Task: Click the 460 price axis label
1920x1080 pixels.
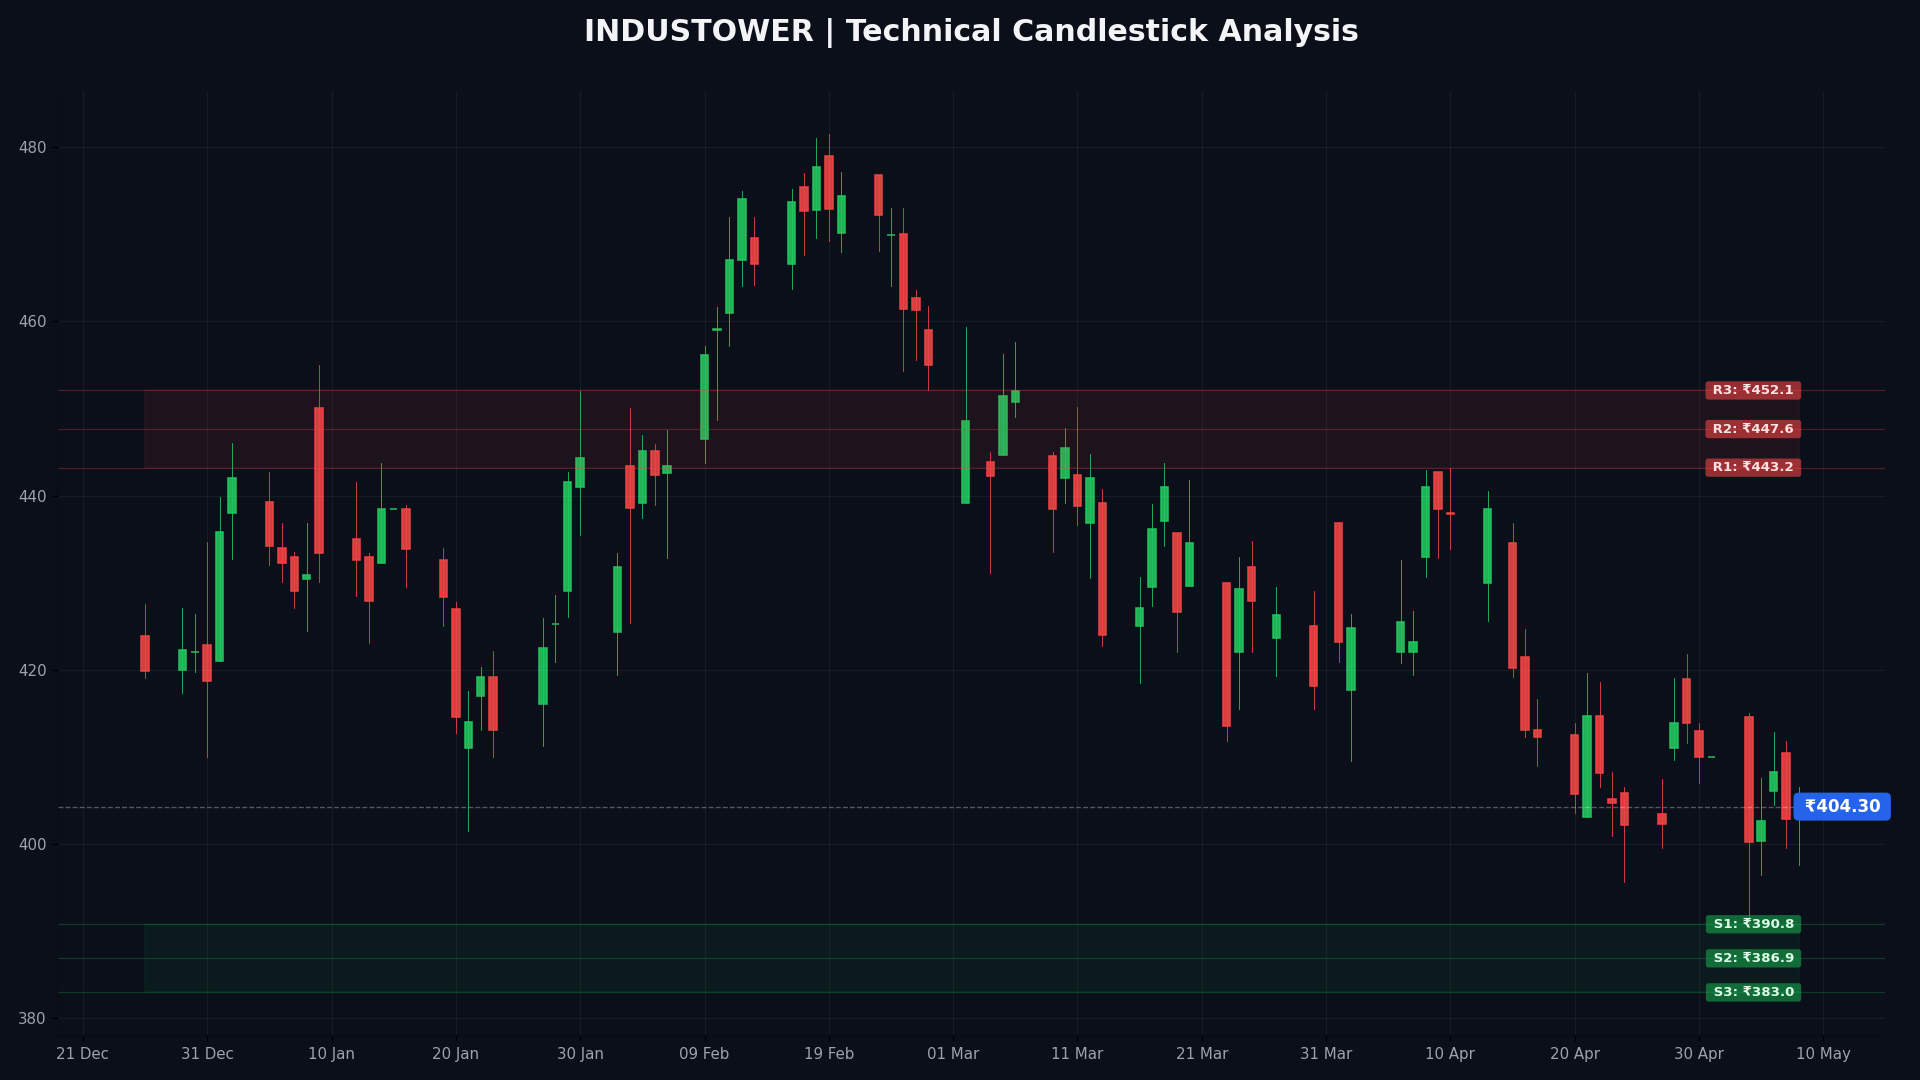Action: 33,322
